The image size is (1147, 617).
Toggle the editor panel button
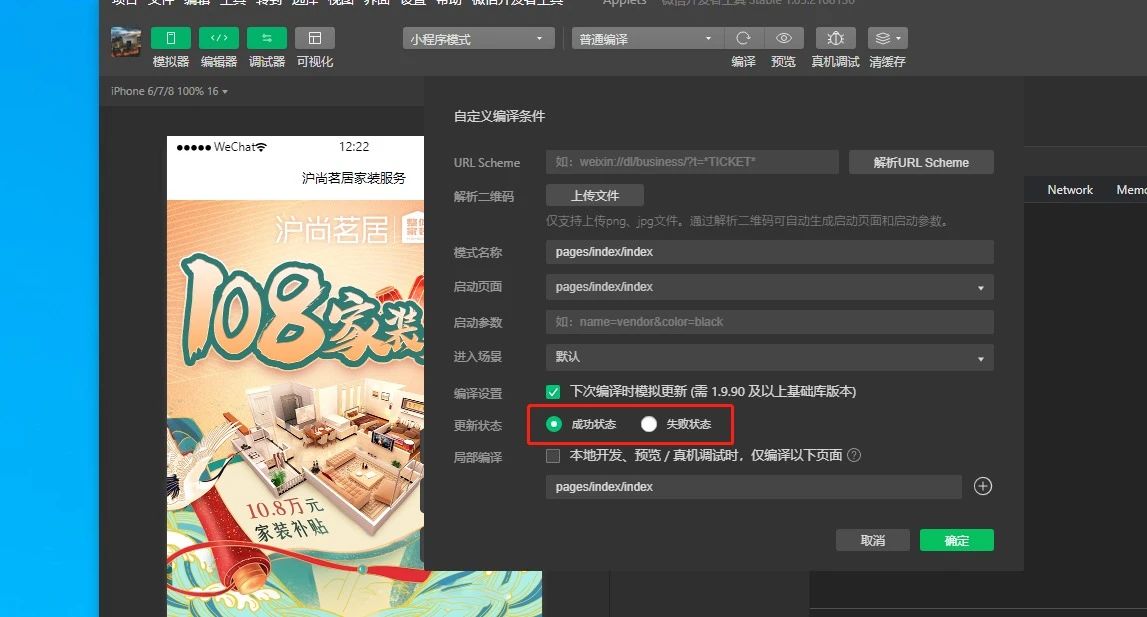pos(219,38)
